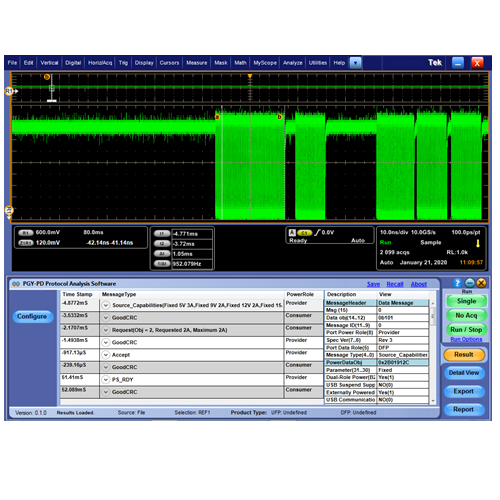The width and height of the screenshot is (500, 500).
Task: Click the 10.0ms/div timebase readout
Action: [x=394, y=232]
